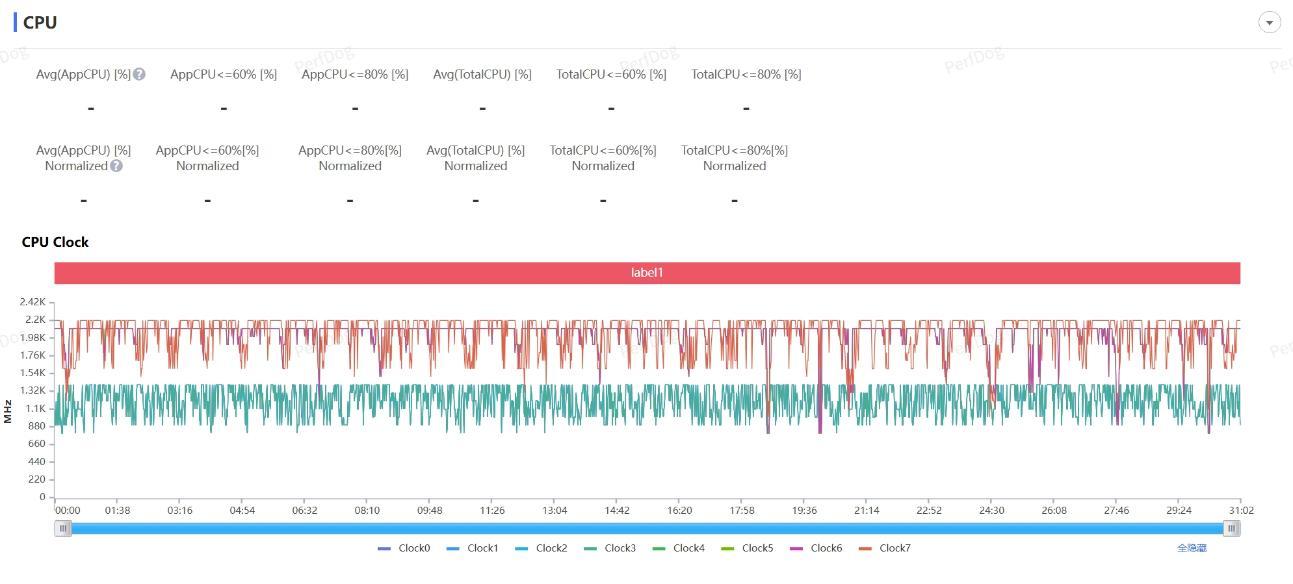Image resolution: width=1293 pixels, height=584 pixels.
Task: Click the CPU section title
Action: point(40,22)
